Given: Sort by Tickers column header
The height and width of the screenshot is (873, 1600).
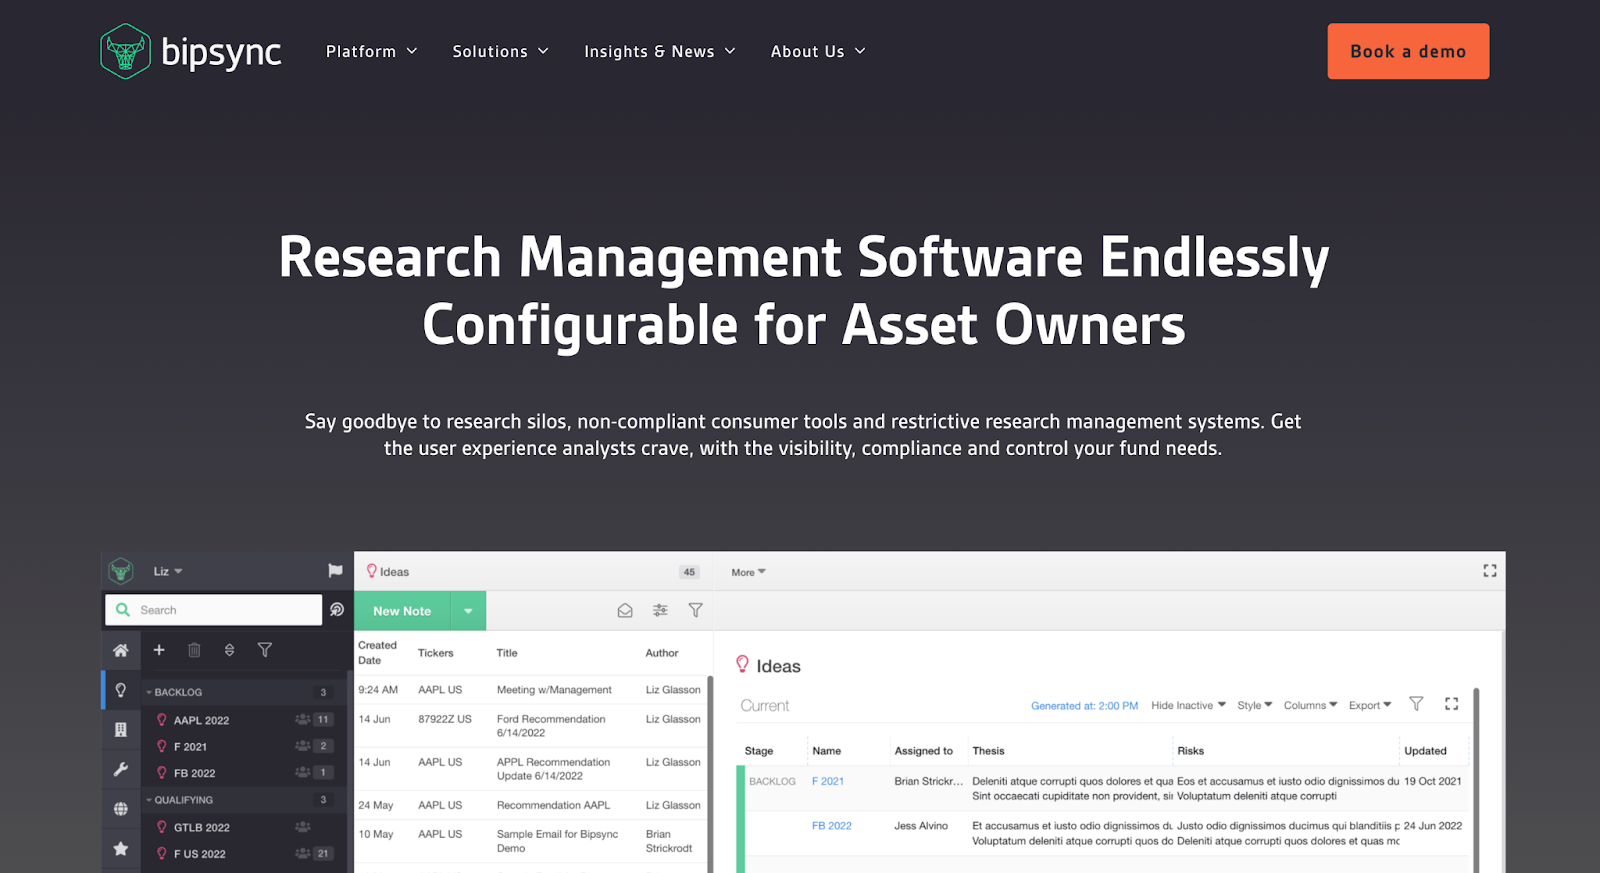Looking at the screenshot, I should click(x=435, y=653).
